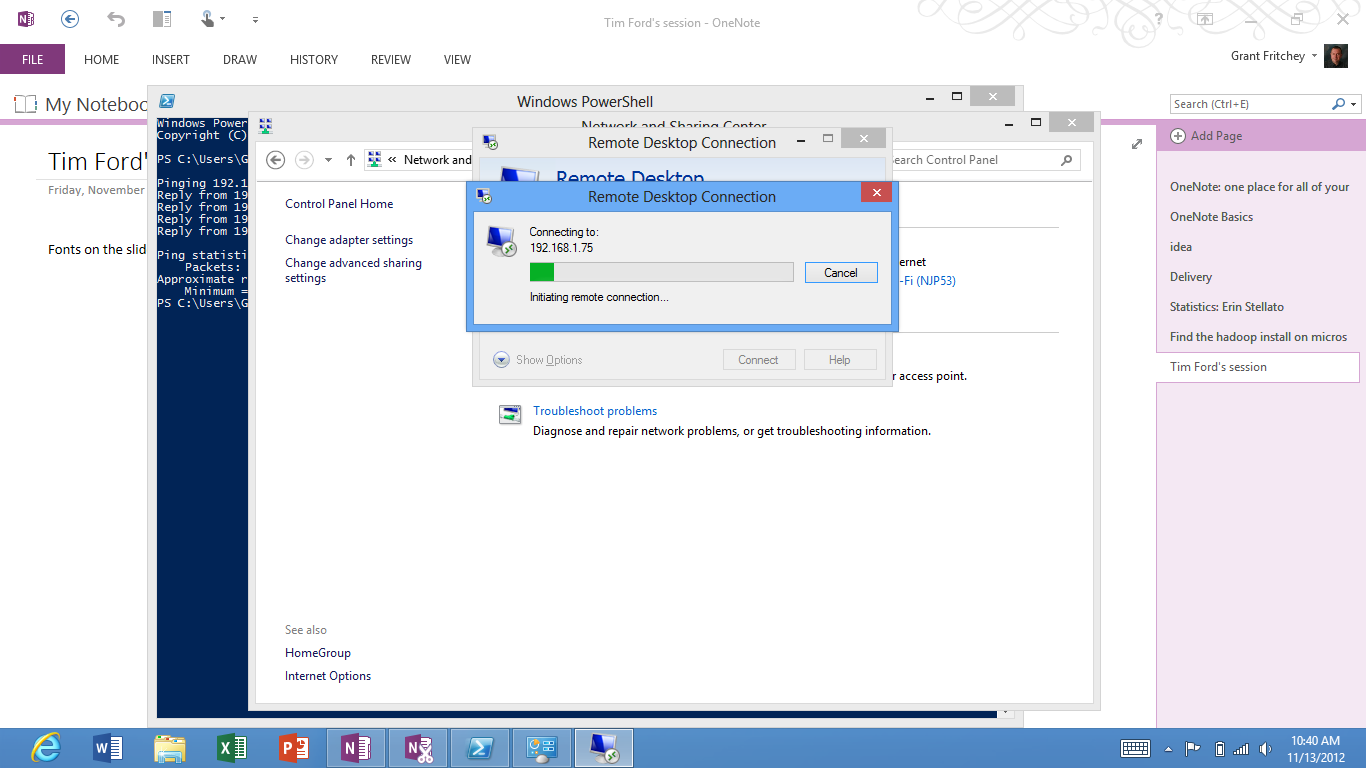The image size is (1366, 768).
Task: Click the volume speaker tray icon
Action: [x=1265, y=748]
